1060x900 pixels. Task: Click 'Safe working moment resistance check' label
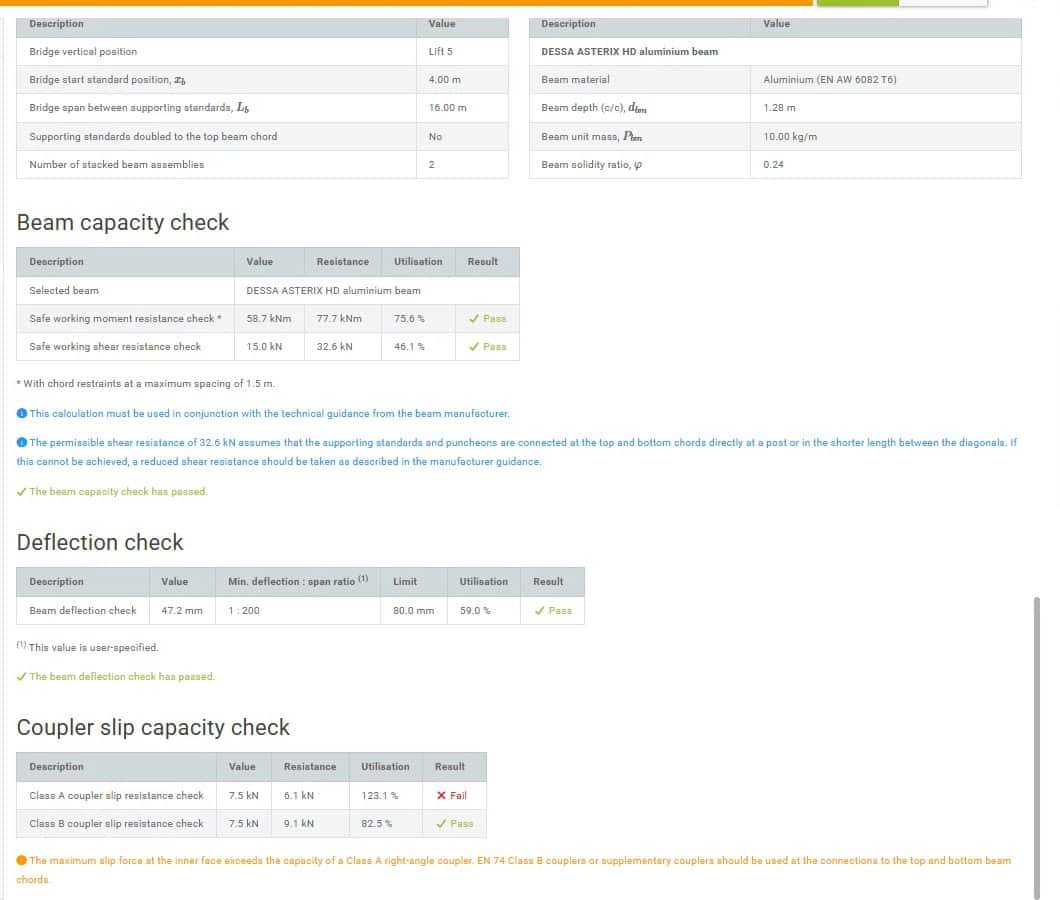coord(125,318)
